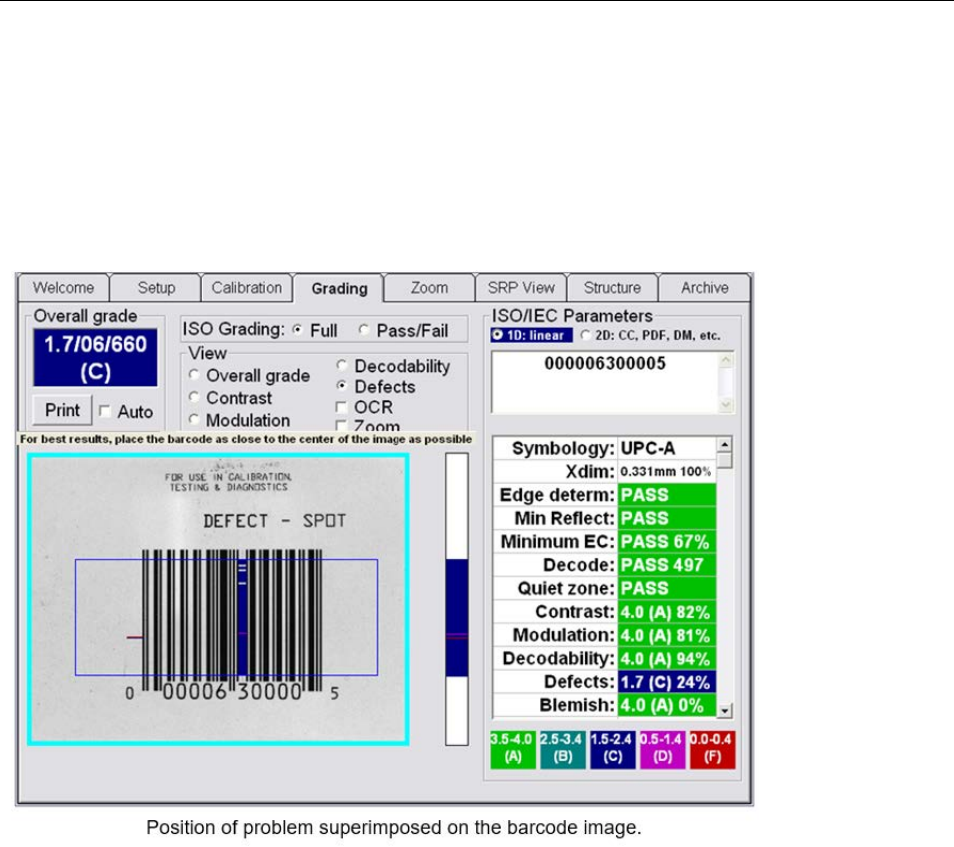The height and width of the screenshot is (847, 954).
Task: Click Min Reflect PASS result
Action: [667, 518]
